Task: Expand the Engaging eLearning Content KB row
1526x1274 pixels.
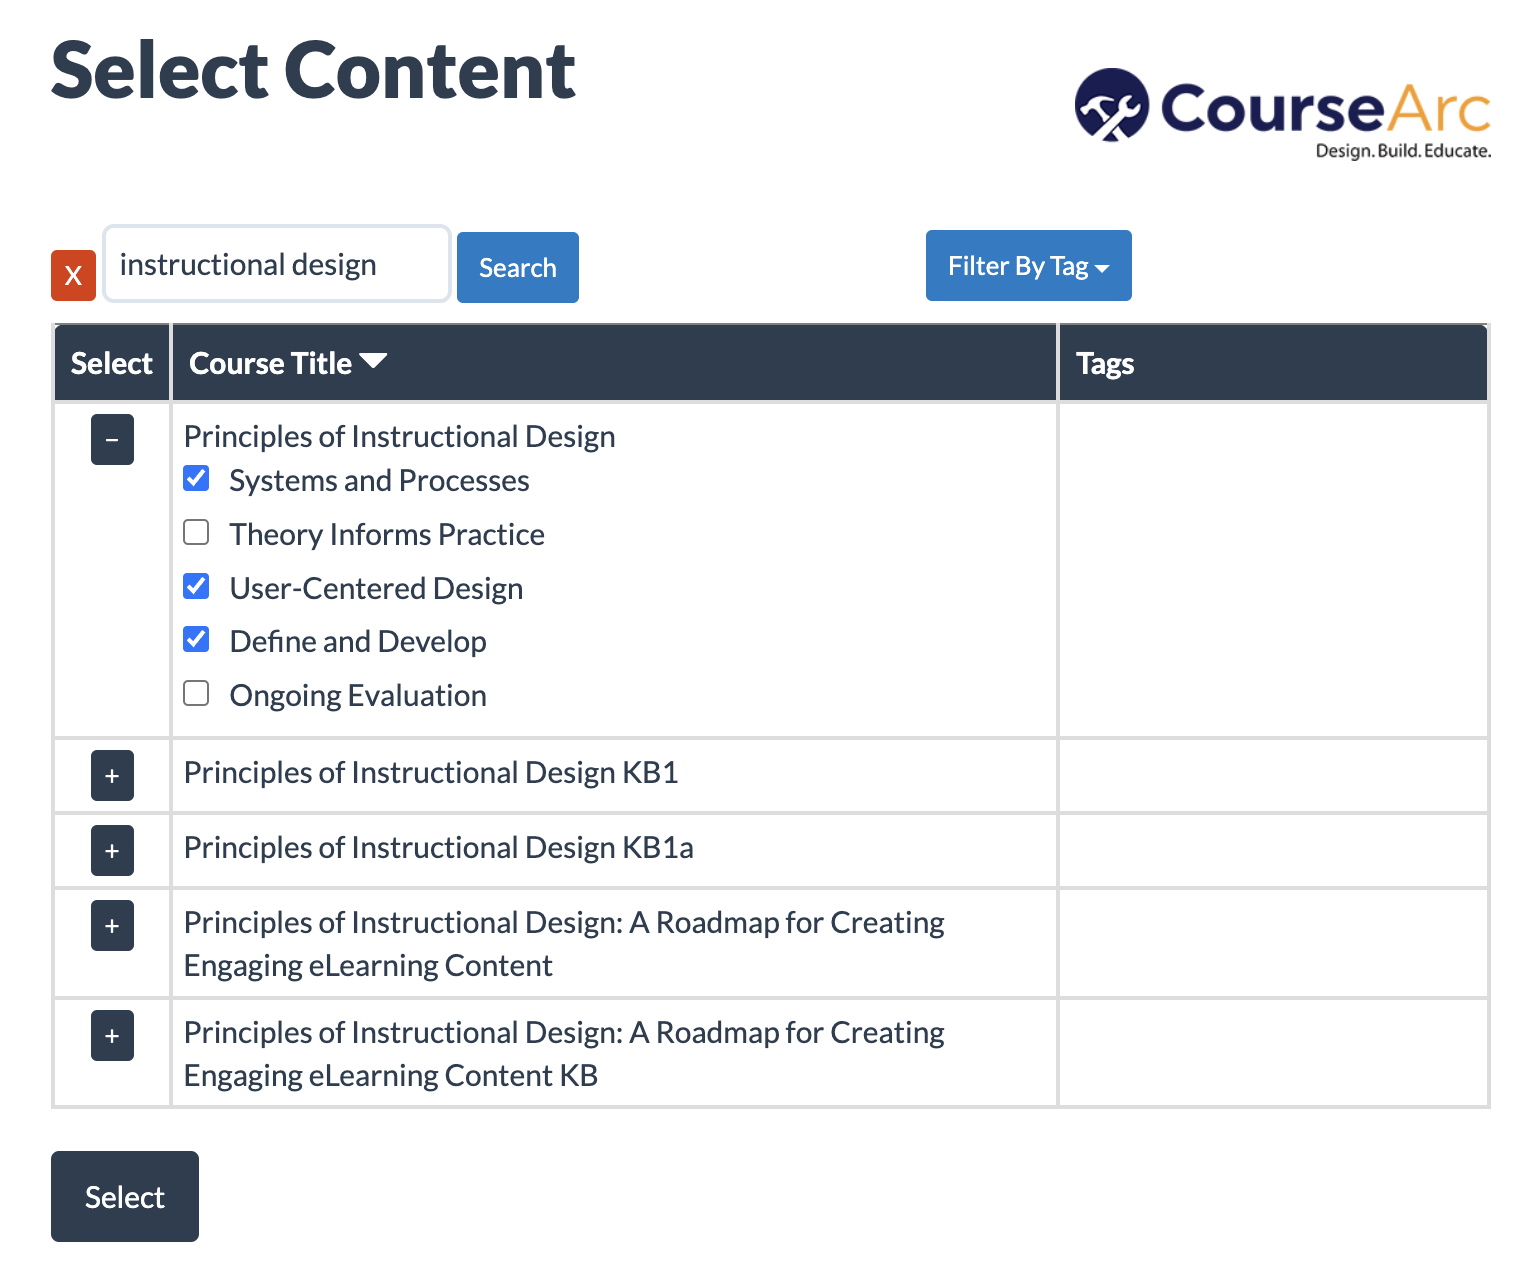Action: (x=112, y=1035)
